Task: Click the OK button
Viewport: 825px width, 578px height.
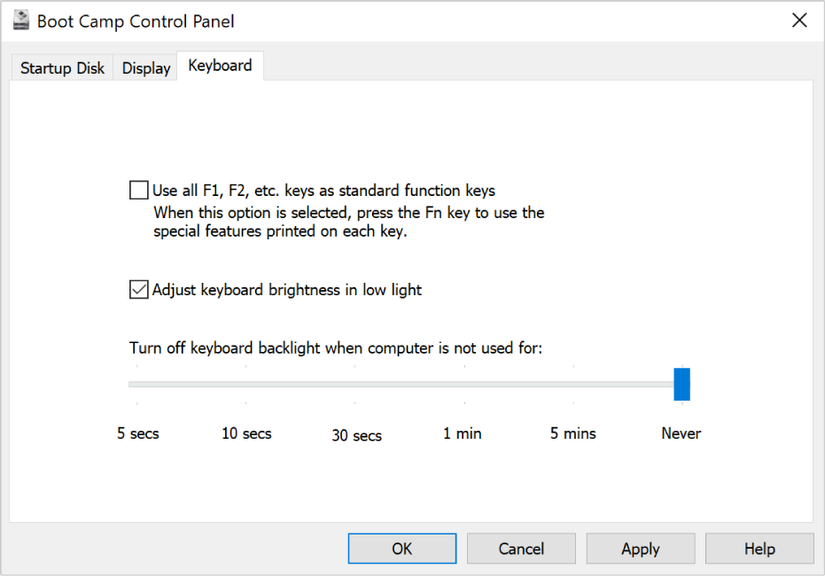Action: coord(401,548)
